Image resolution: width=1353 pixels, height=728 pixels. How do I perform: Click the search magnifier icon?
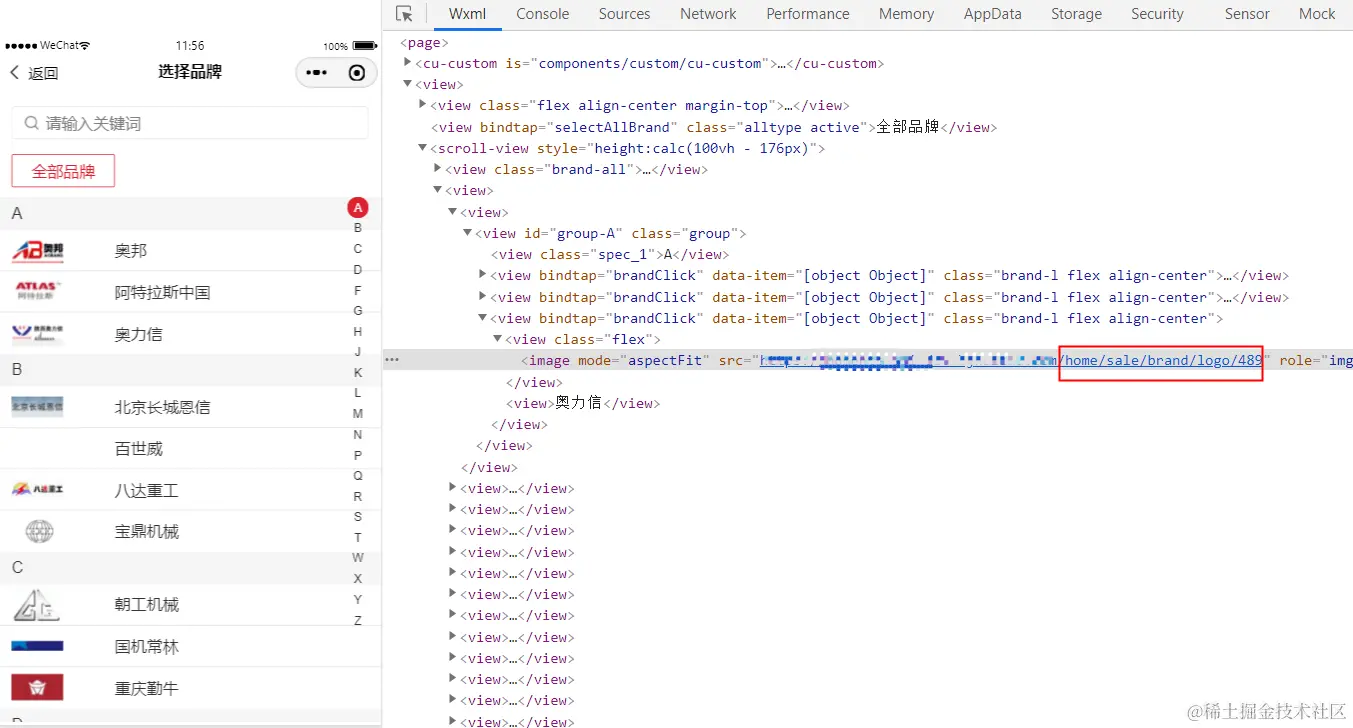[31, 123]
